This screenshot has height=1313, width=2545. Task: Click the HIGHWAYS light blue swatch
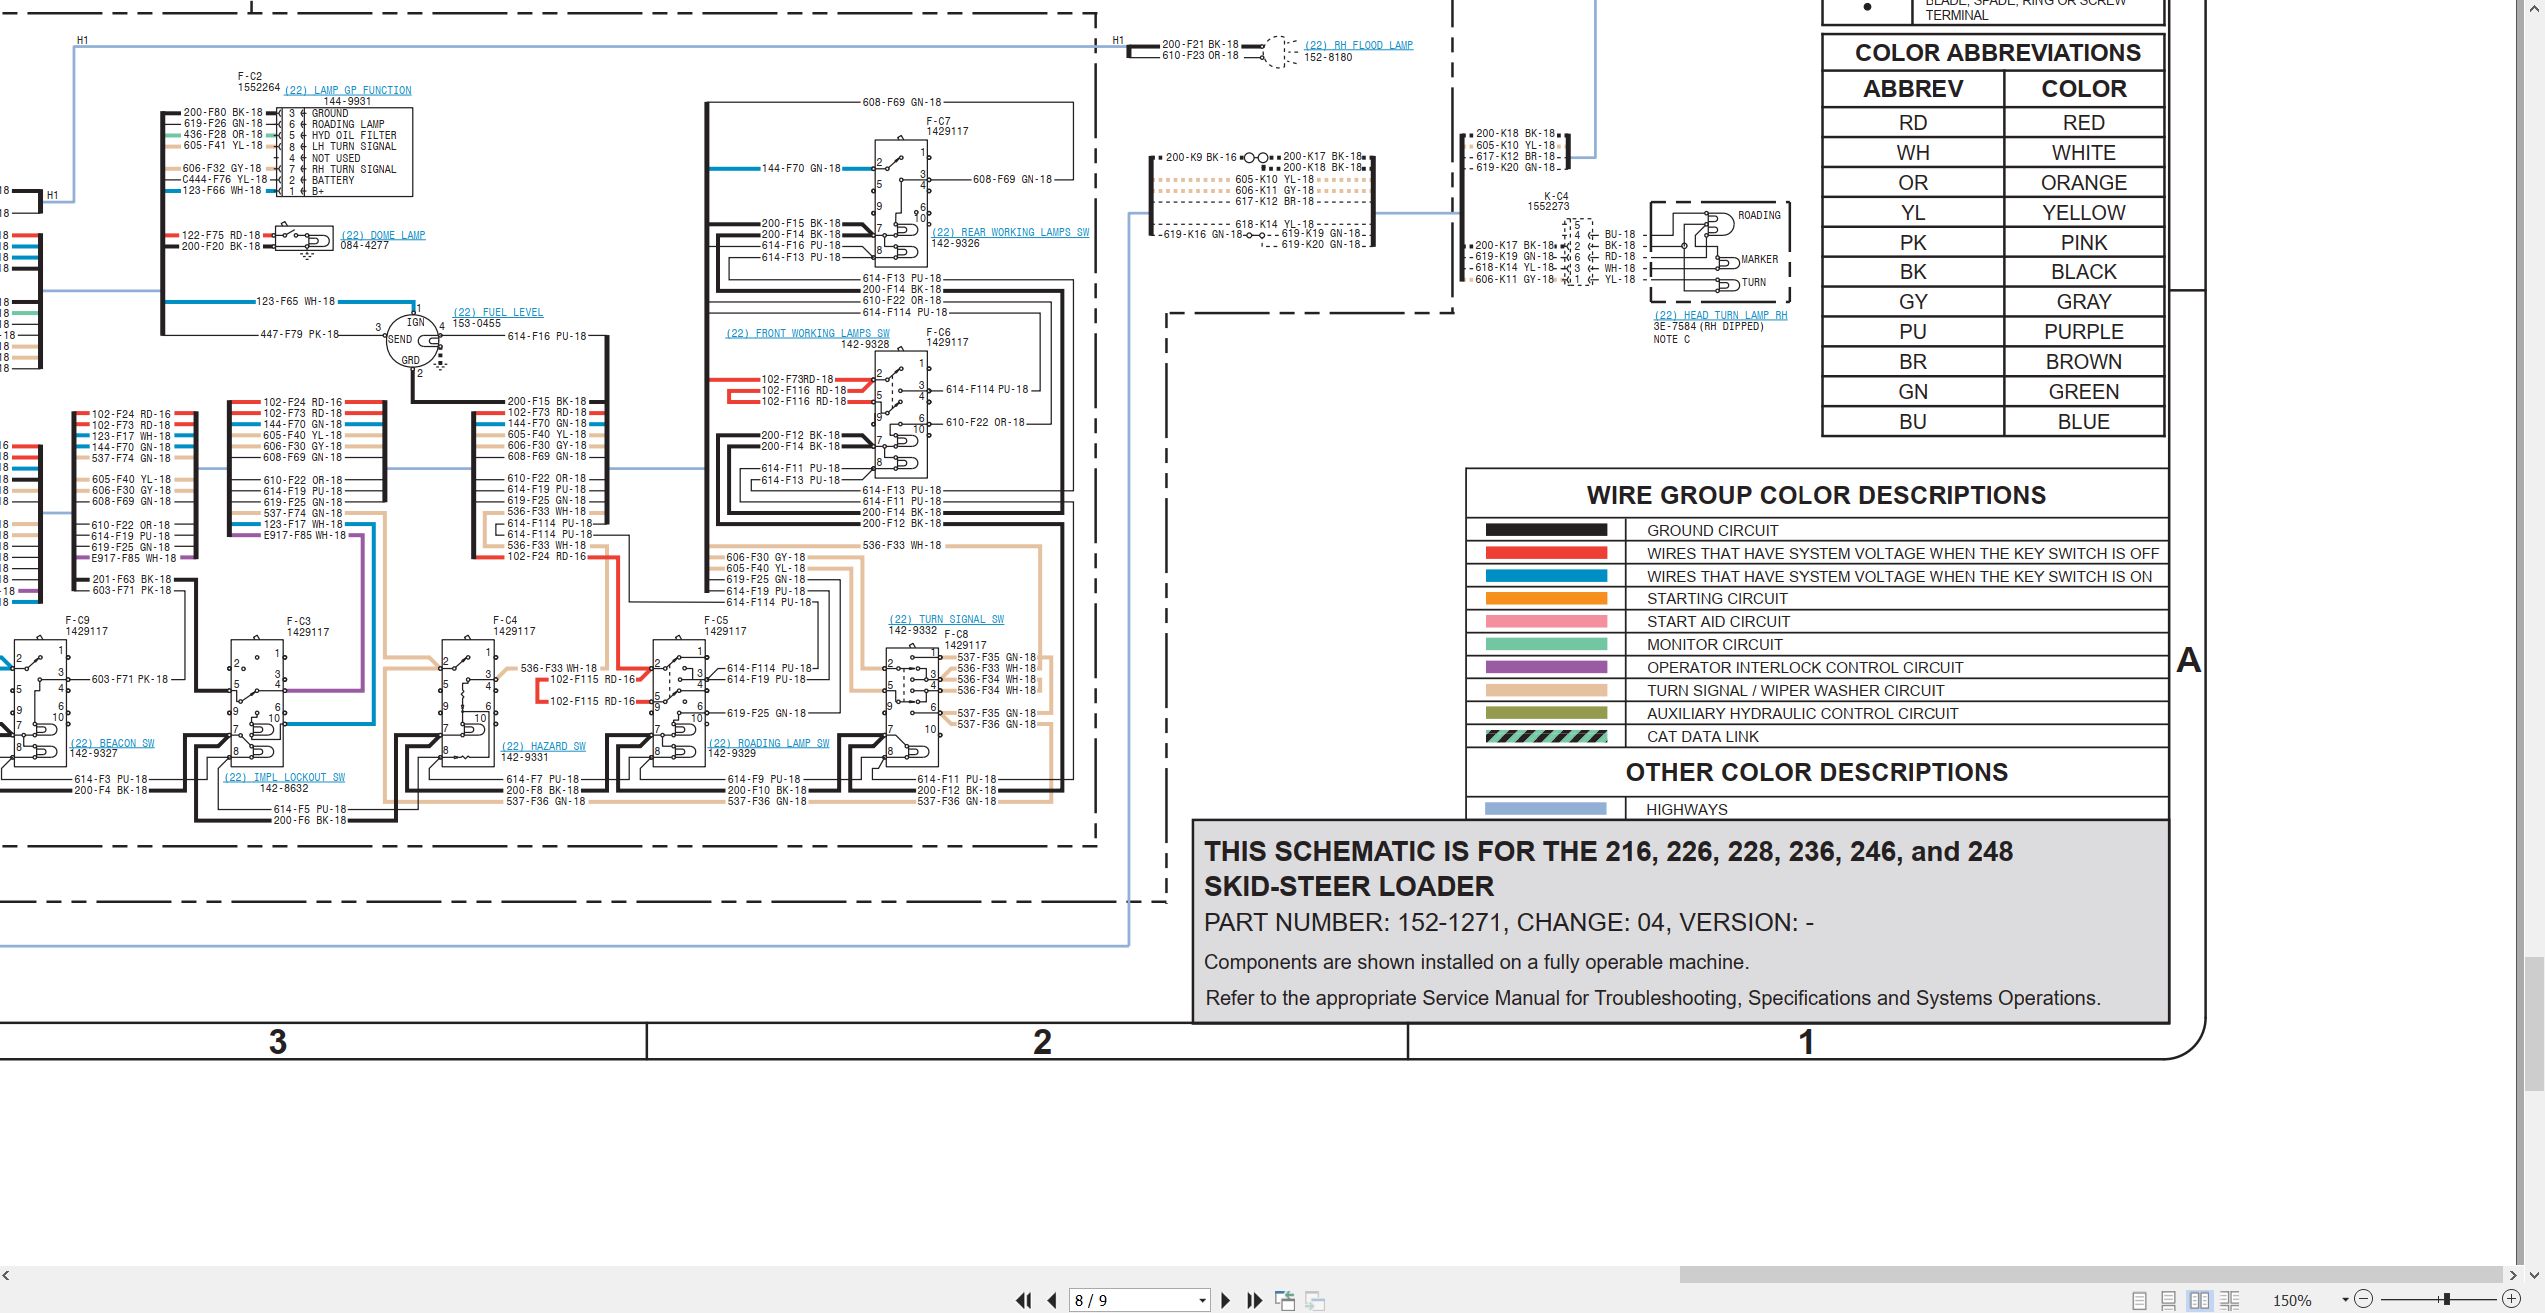1546,809
